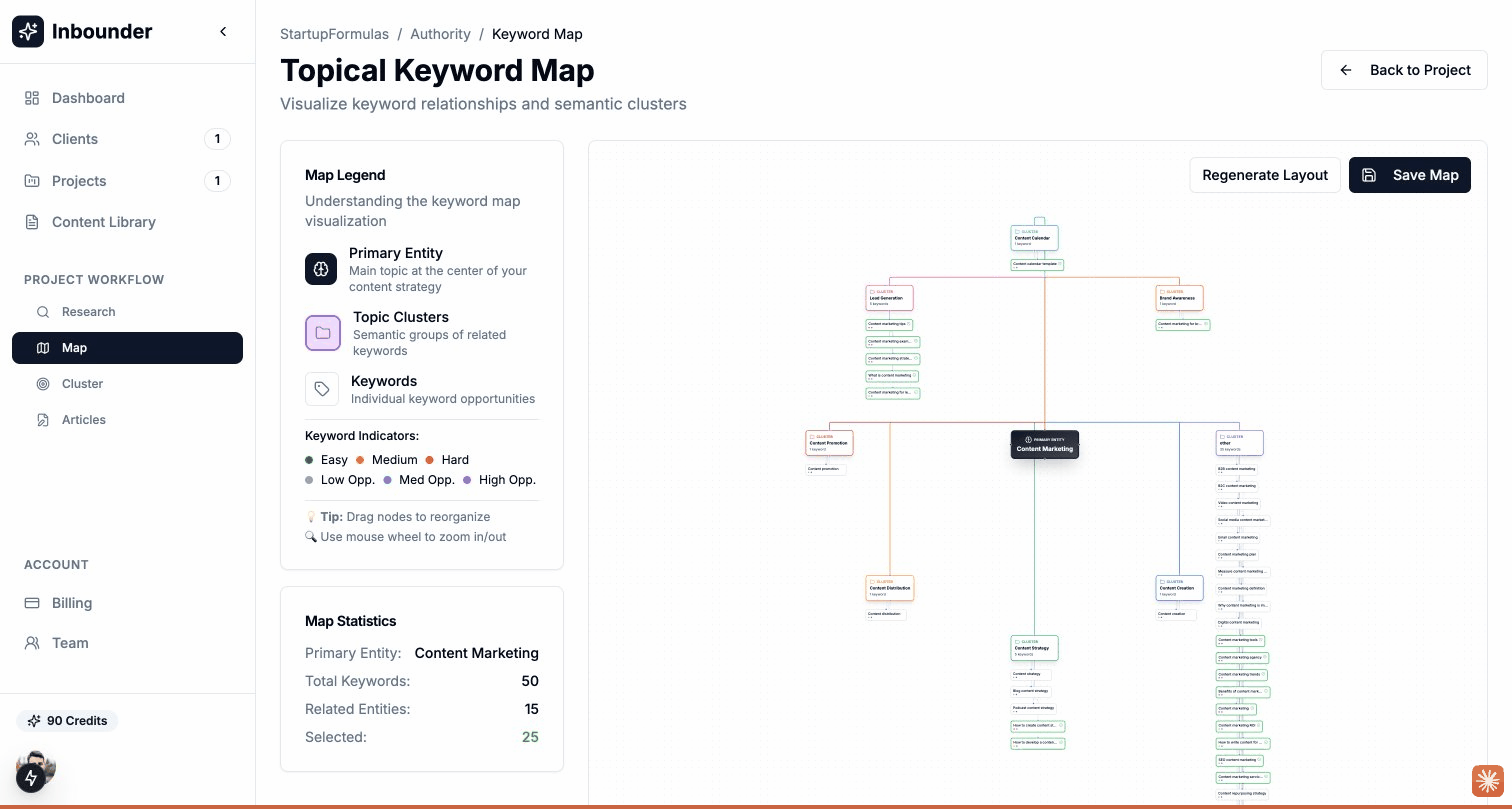This screenshot has height=809, width=1512.
Task: Toggle the 'What is content marketing' keyword node
Action: 891,376
